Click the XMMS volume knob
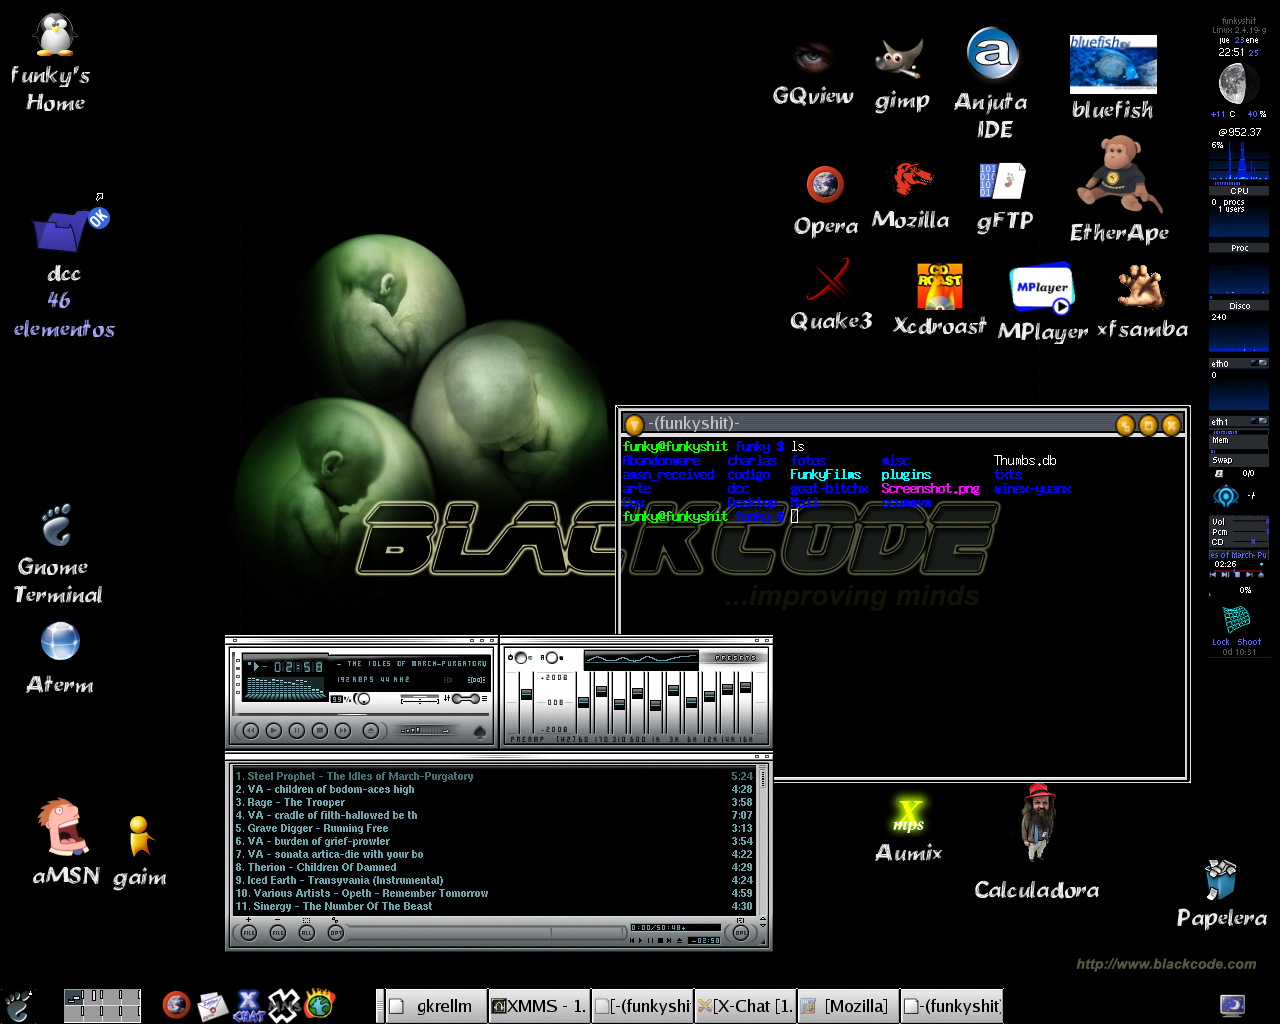The width and height of the screenshot is (1280, 1024). pyautogui.click(x=363, y=699)
